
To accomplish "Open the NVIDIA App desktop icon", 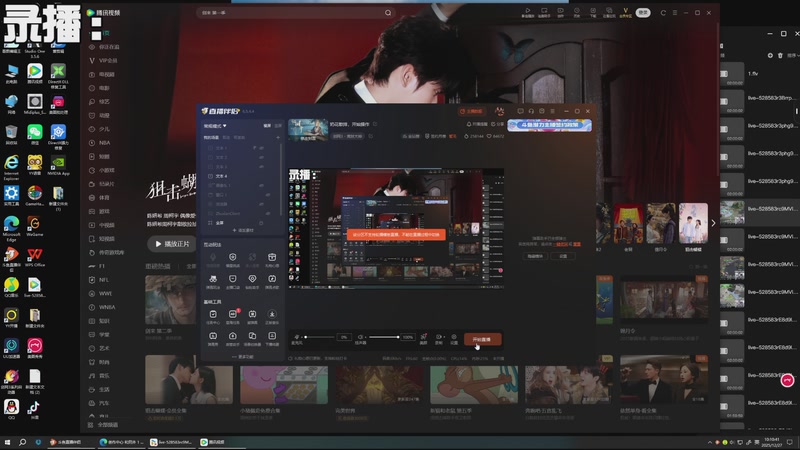I will click(58, 165).
